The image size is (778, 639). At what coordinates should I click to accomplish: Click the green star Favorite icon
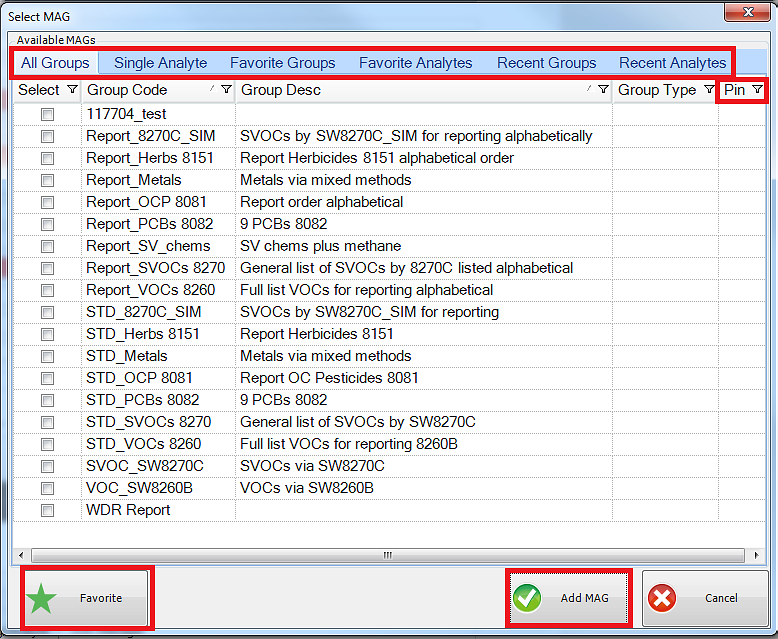[x=42, y=598]
